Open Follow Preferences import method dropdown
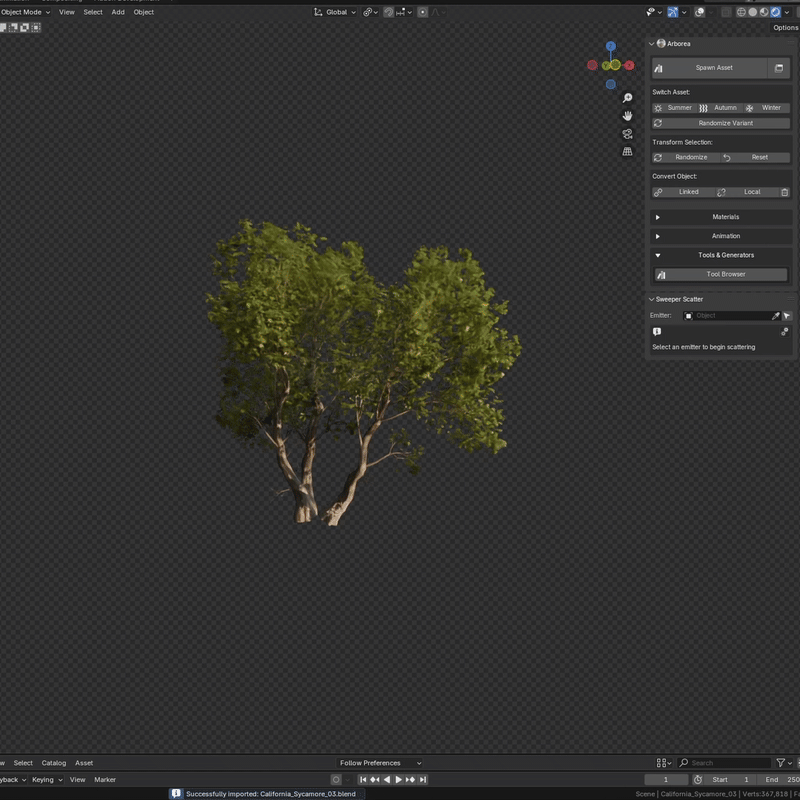 [380, 763]
